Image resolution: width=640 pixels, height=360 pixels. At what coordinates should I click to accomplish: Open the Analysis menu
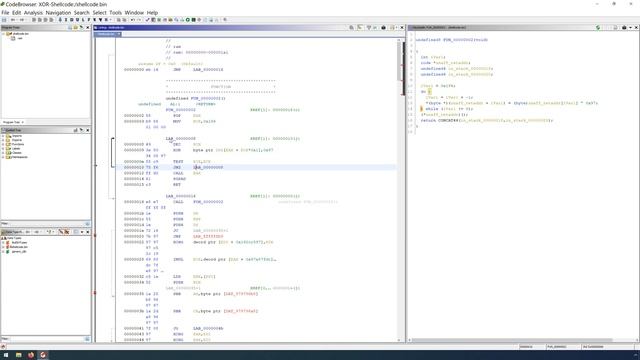[x=33, y=13]
